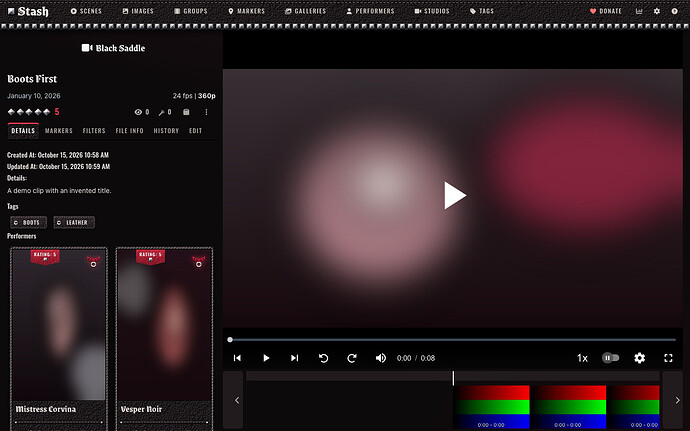Image resolution: width=690 pixels, height=431 pixels.
Task: Click the 360p resolution label
Action: click(207, 96)
